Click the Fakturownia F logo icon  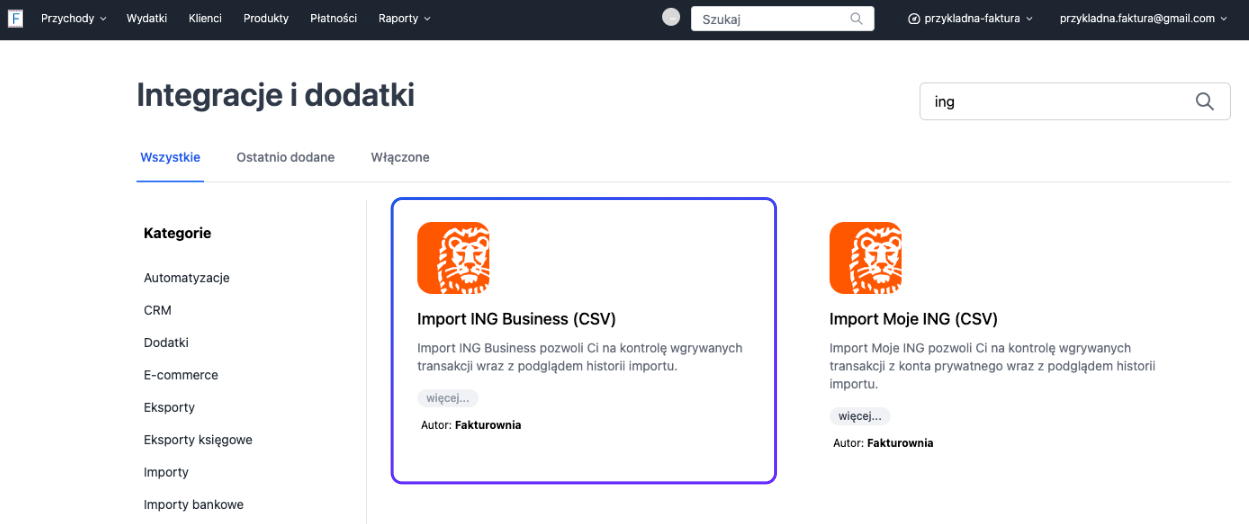tap(16, 18)
